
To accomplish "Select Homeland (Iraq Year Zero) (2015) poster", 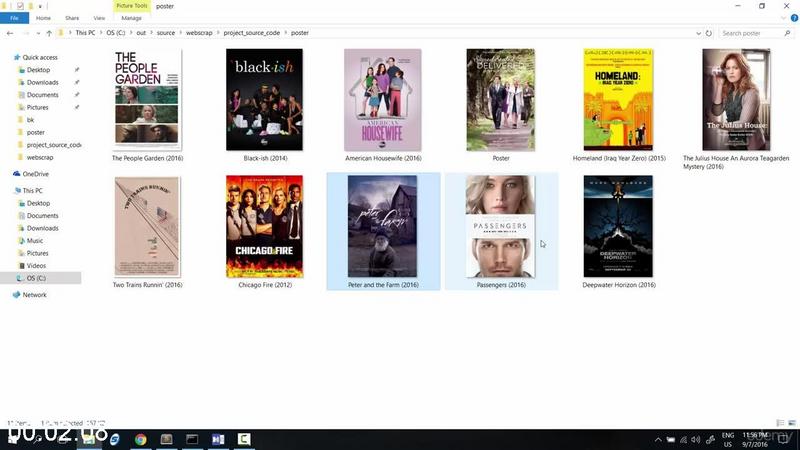I will click(618, 99).
